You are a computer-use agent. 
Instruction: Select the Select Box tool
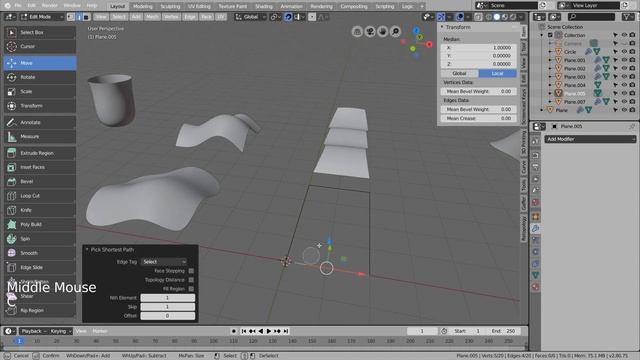pyautogui.click(x=40, y=32)
